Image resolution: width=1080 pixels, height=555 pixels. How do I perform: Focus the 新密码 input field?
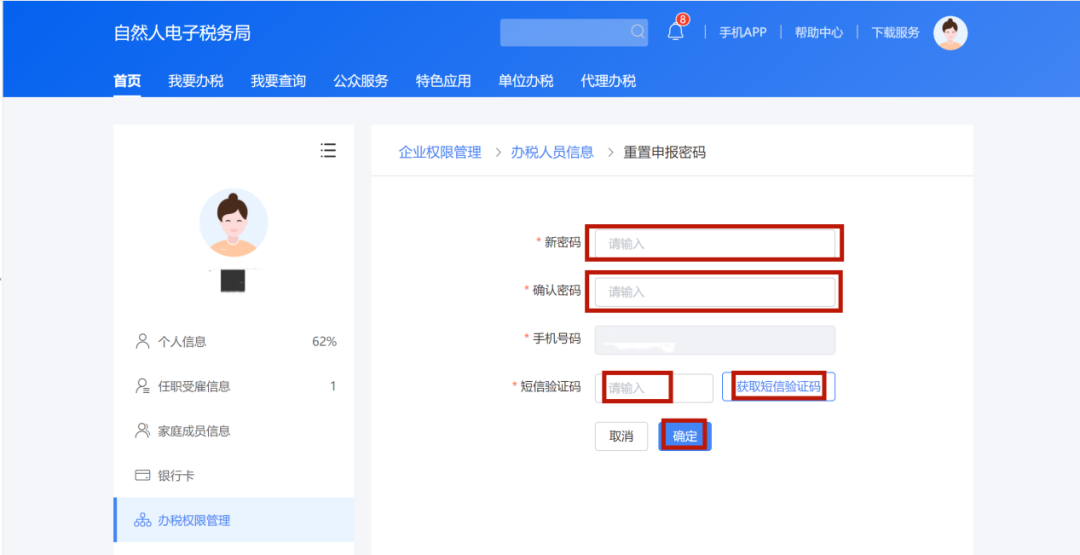715,242
